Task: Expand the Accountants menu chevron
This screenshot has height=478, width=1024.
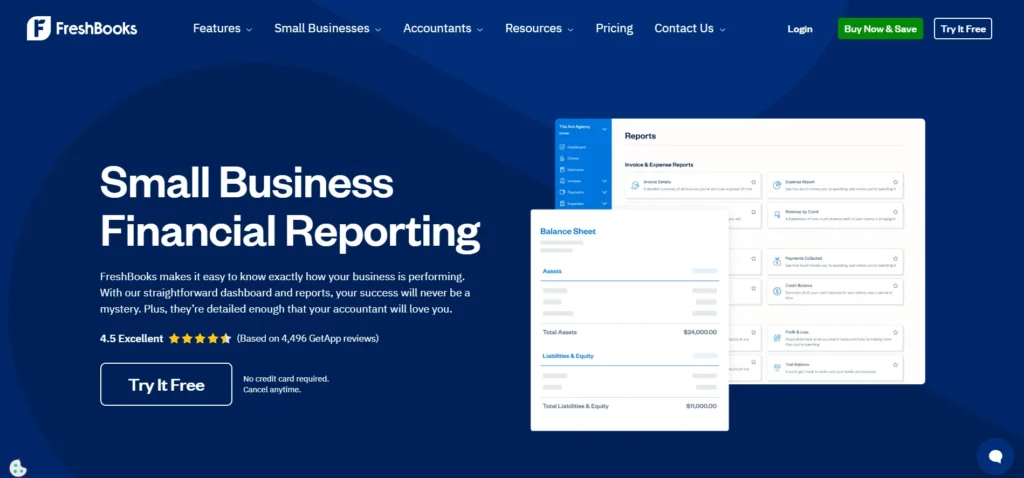Action: pyautogui.click(x=480, y=30)
